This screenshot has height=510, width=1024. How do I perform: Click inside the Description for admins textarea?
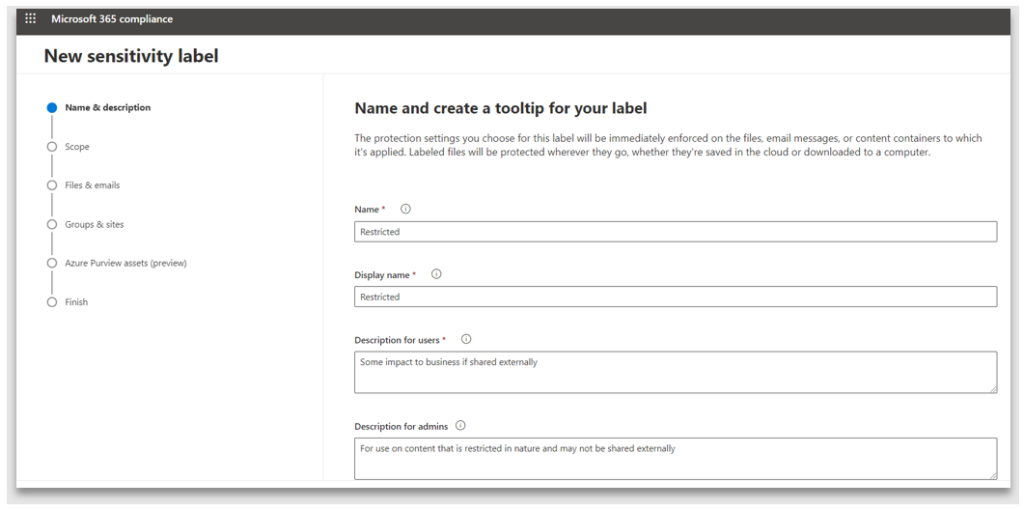pyautogui.click(x=675, y=458)
